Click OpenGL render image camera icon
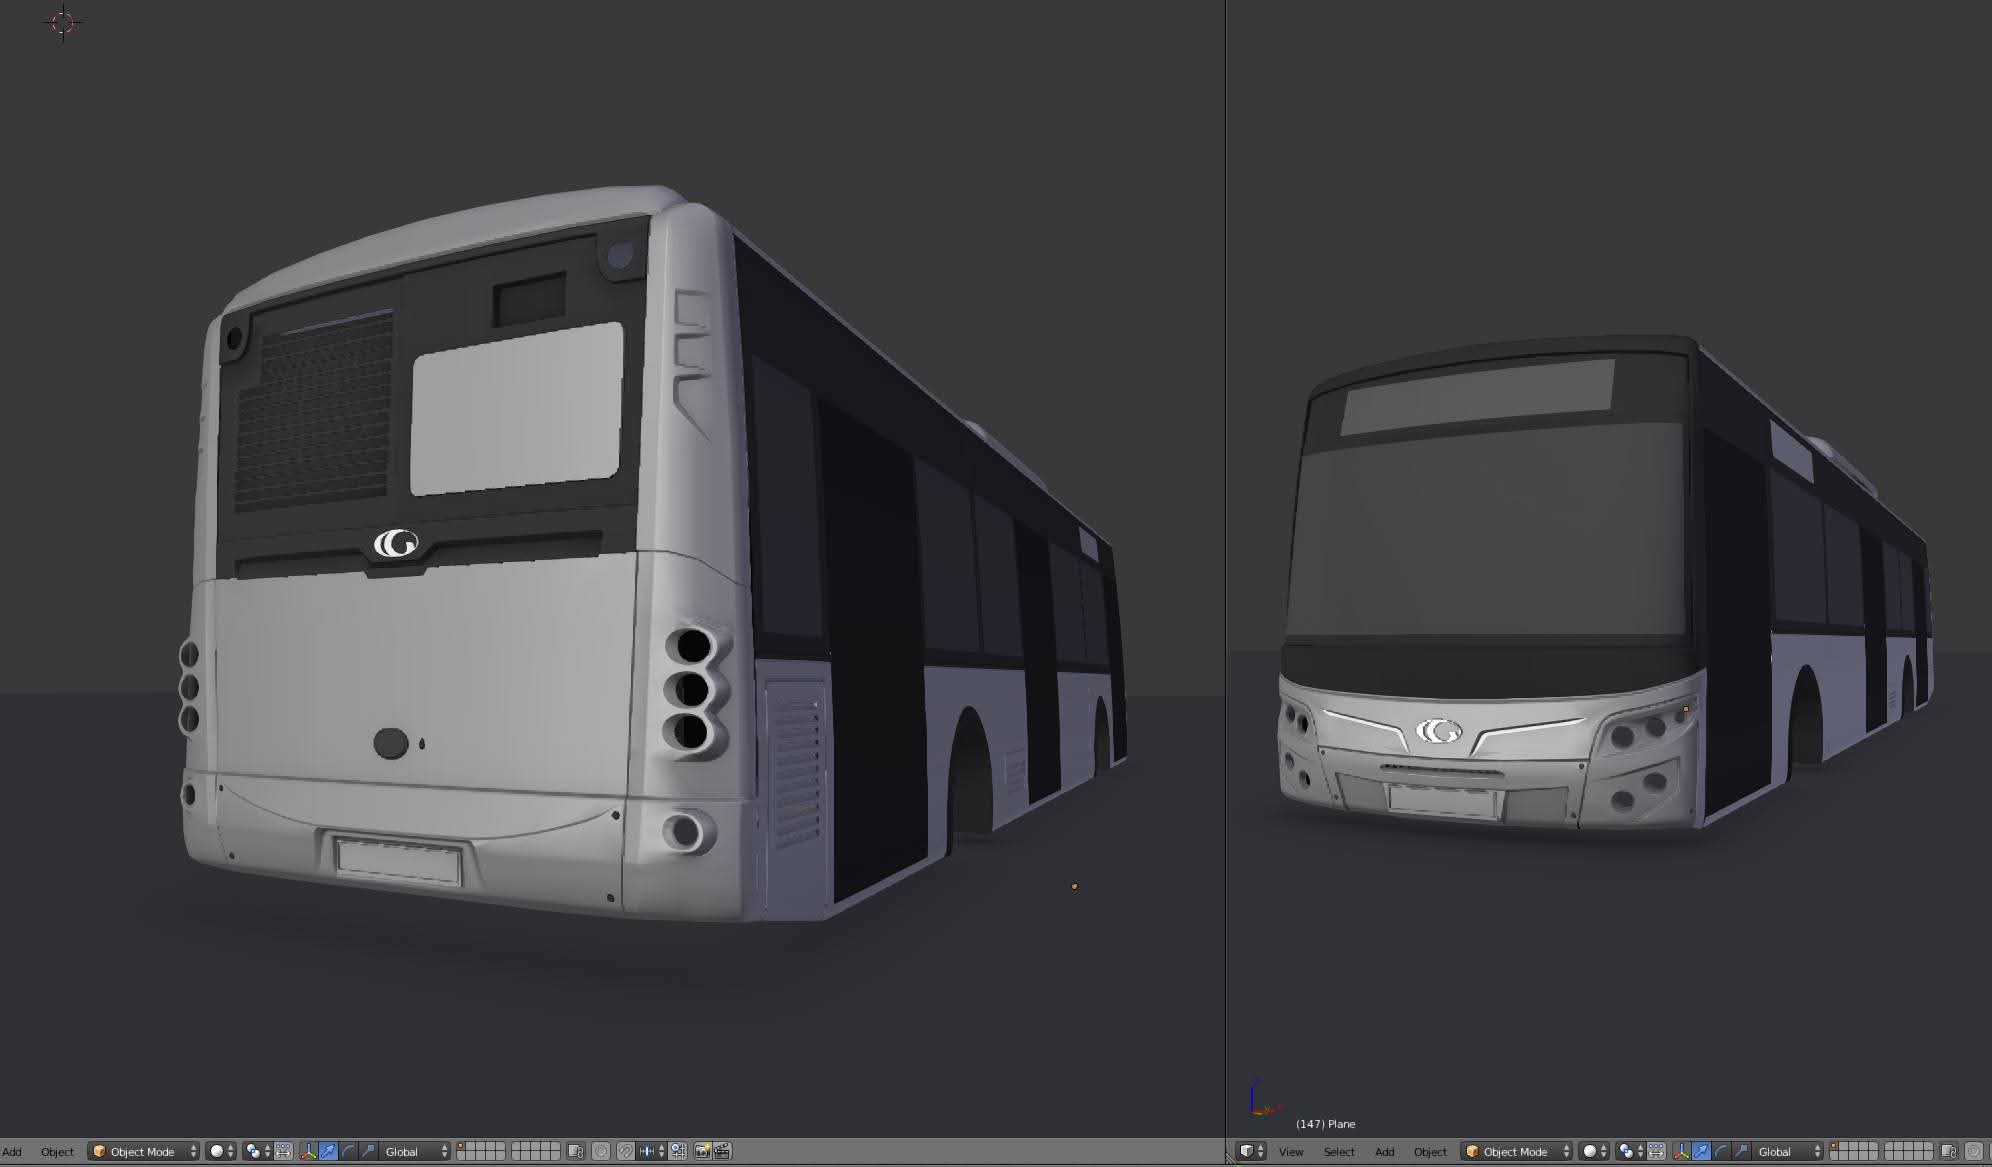The height and width of the screenshot is (1167, 1992). coord(702,1151)
